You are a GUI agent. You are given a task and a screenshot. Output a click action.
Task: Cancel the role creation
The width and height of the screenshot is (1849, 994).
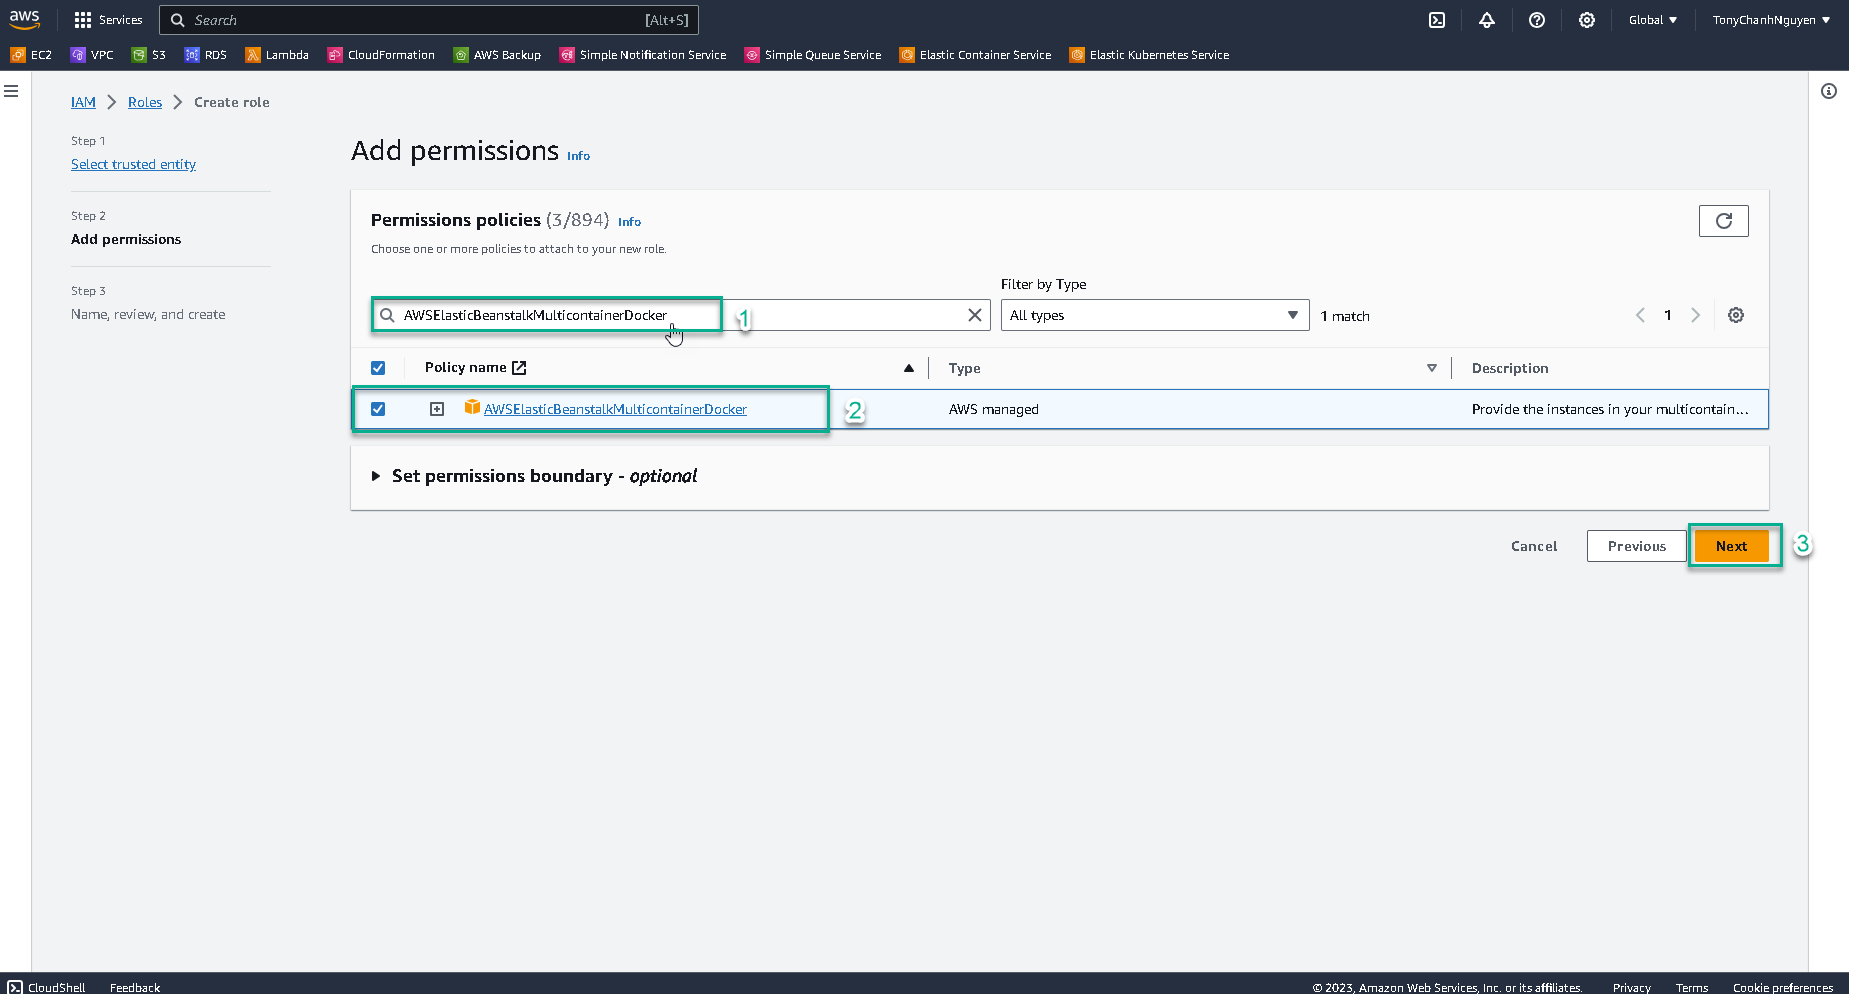pyautogui.click(x=1534, y=546)
